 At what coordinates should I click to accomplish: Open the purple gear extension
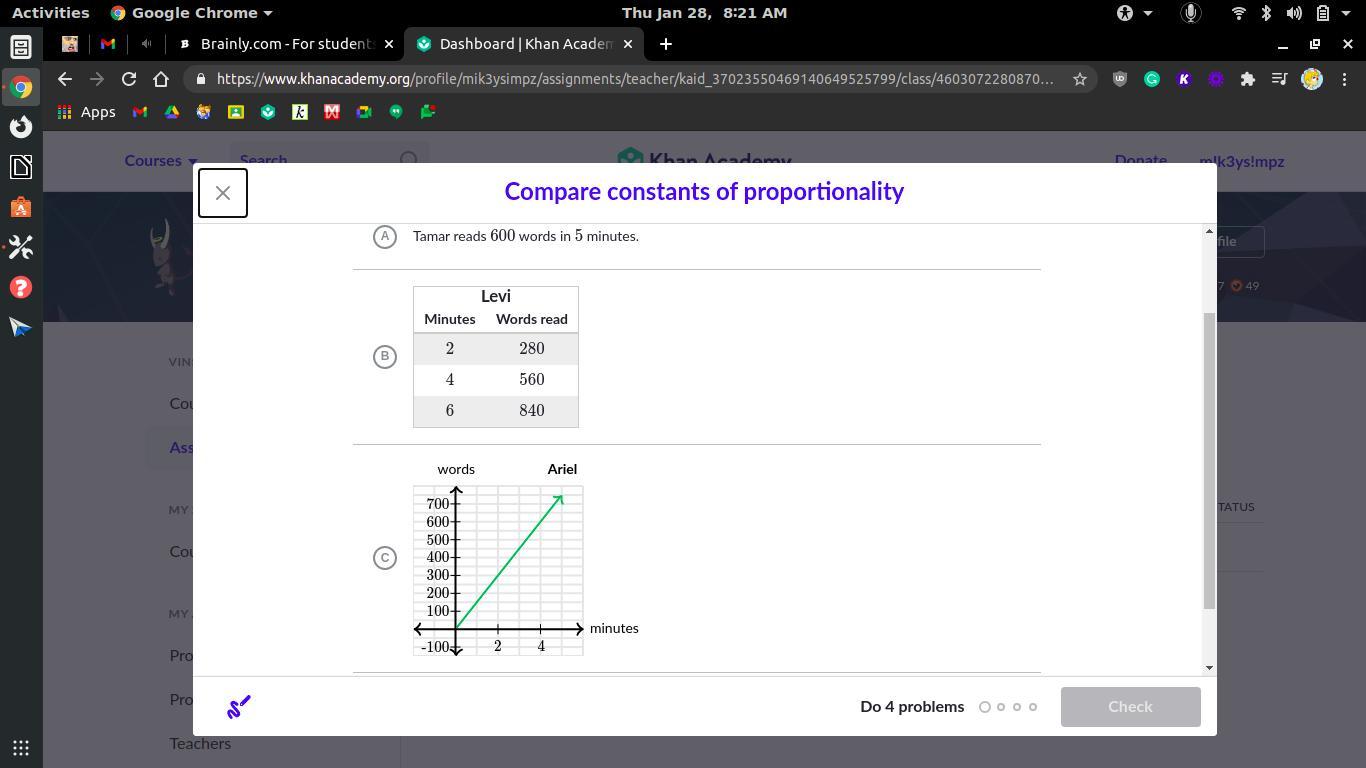(1216, 79)
